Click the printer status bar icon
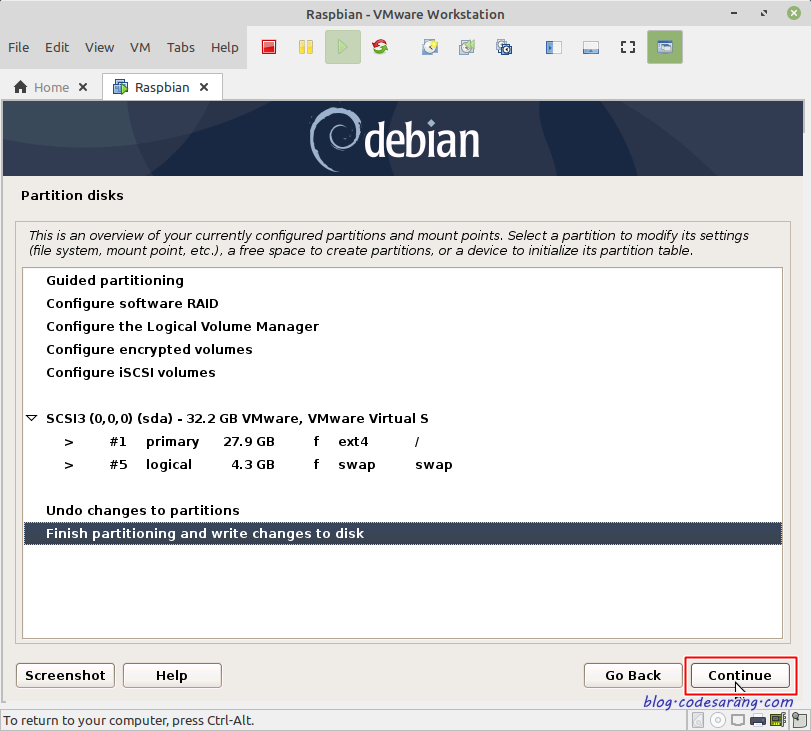 pyautogui.click(x=758, y=720)
